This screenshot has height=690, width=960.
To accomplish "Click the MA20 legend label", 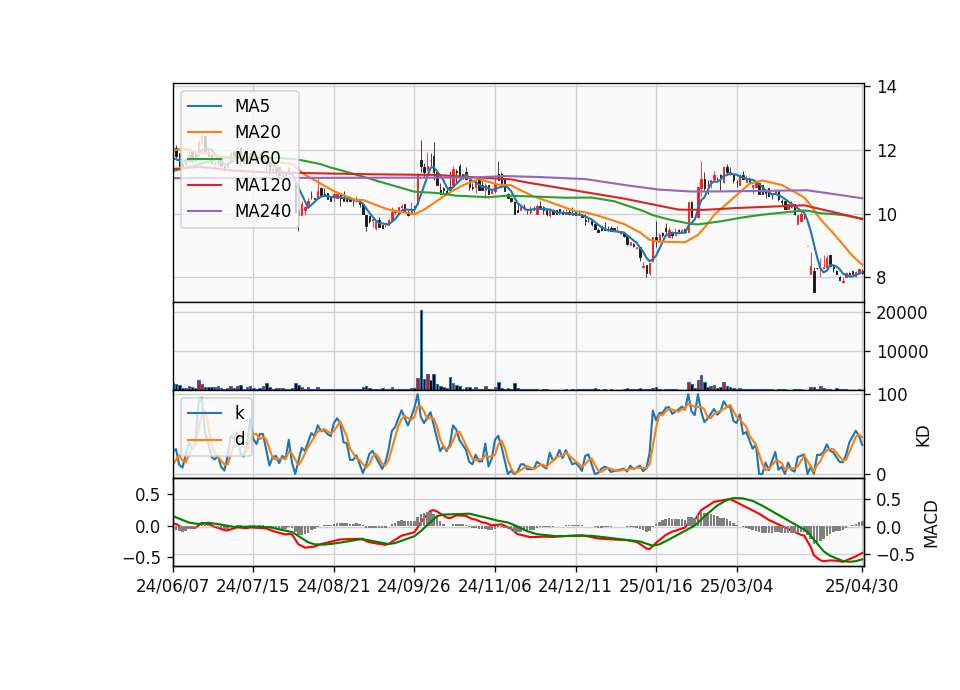I will pos(258,132).
